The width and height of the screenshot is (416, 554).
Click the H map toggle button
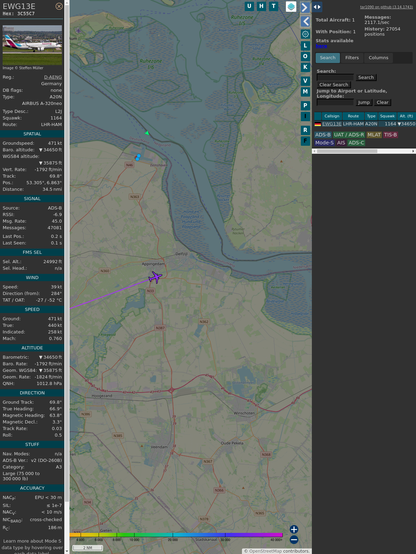[261, 6]
